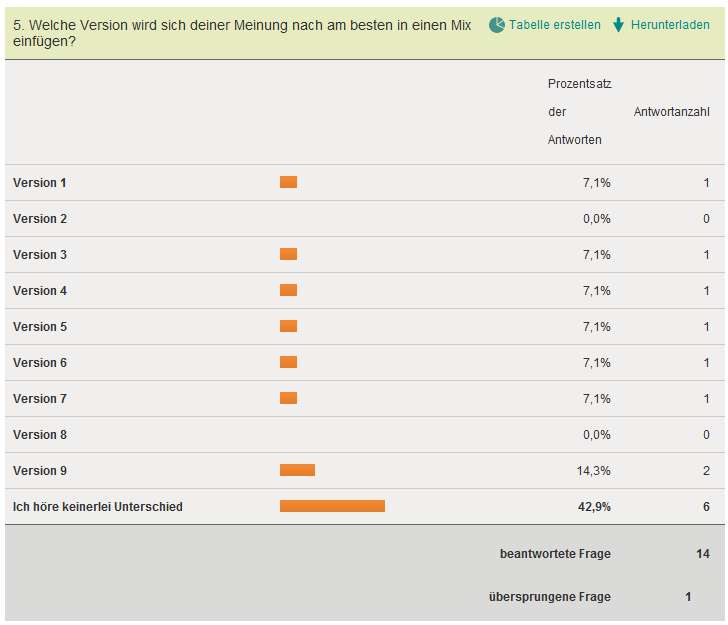This screenshot has height=625, width=728.
Task: Click the "übersprungene Frage" summary label
Action: click(550, 597)
